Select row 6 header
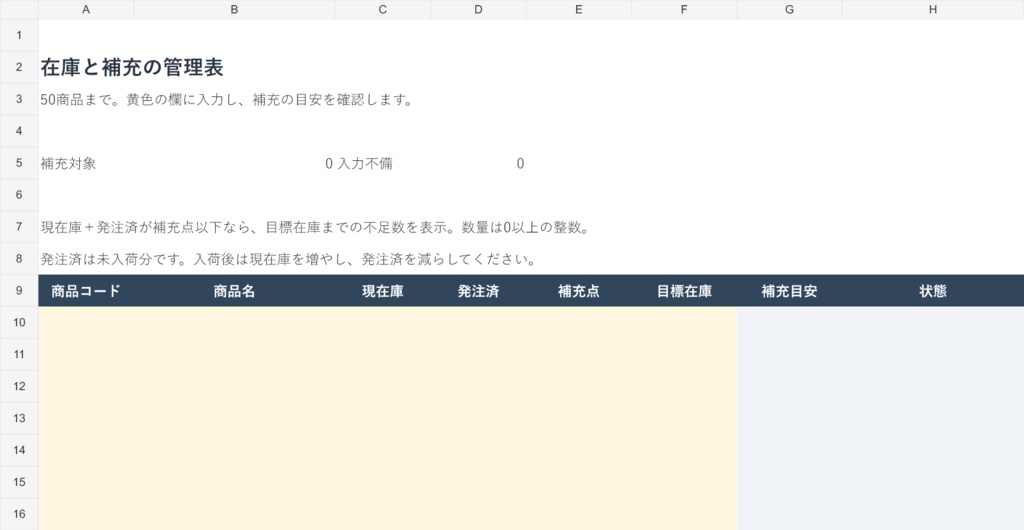Image resolution: width=1024 pixels, height=530 pixels. pos(19,195)
